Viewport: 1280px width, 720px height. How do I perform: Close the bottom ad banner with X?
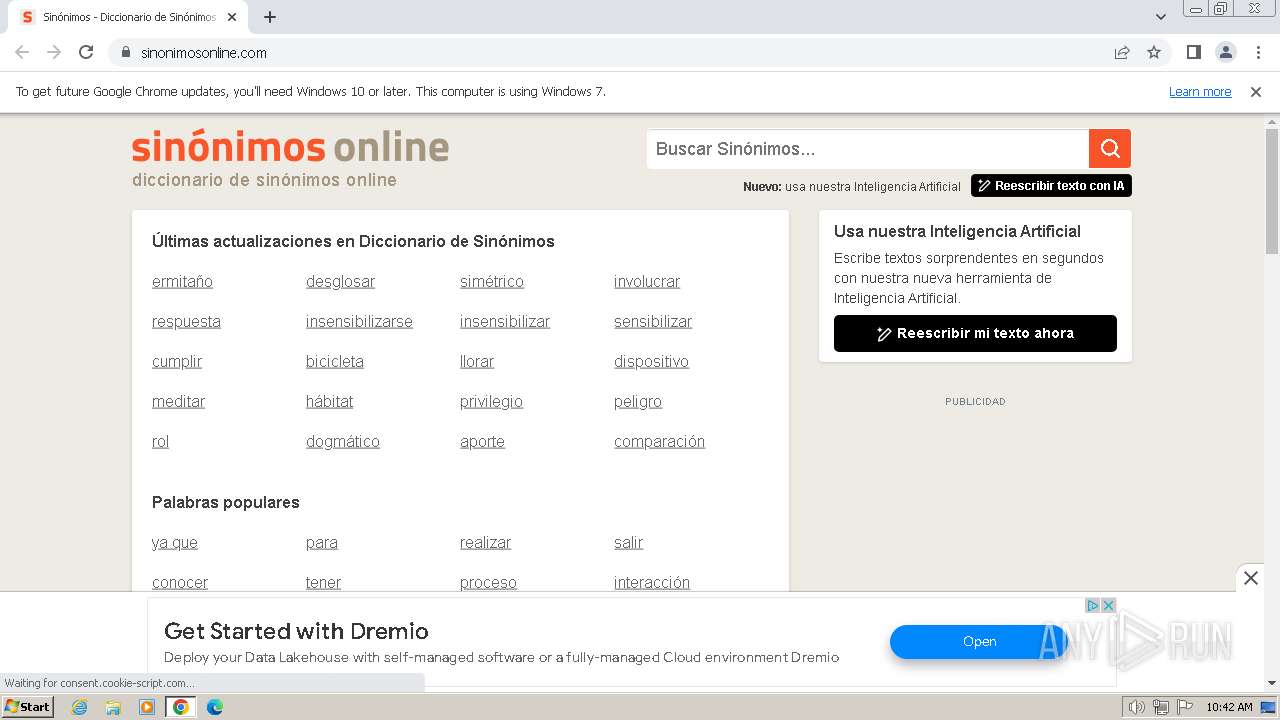(x=1251, y=578)
